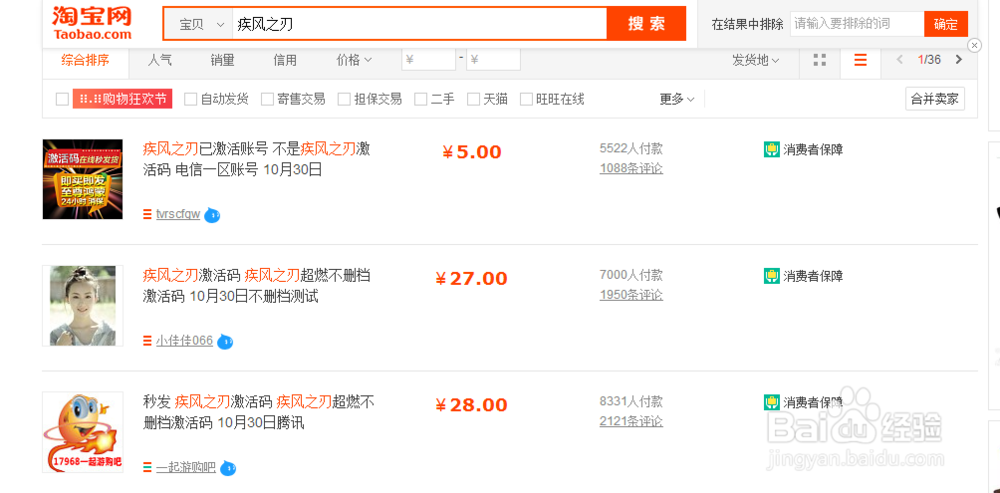Select the 人气 sorting tab
Screen dimensions: 1000x493
(x=160, y=60)
